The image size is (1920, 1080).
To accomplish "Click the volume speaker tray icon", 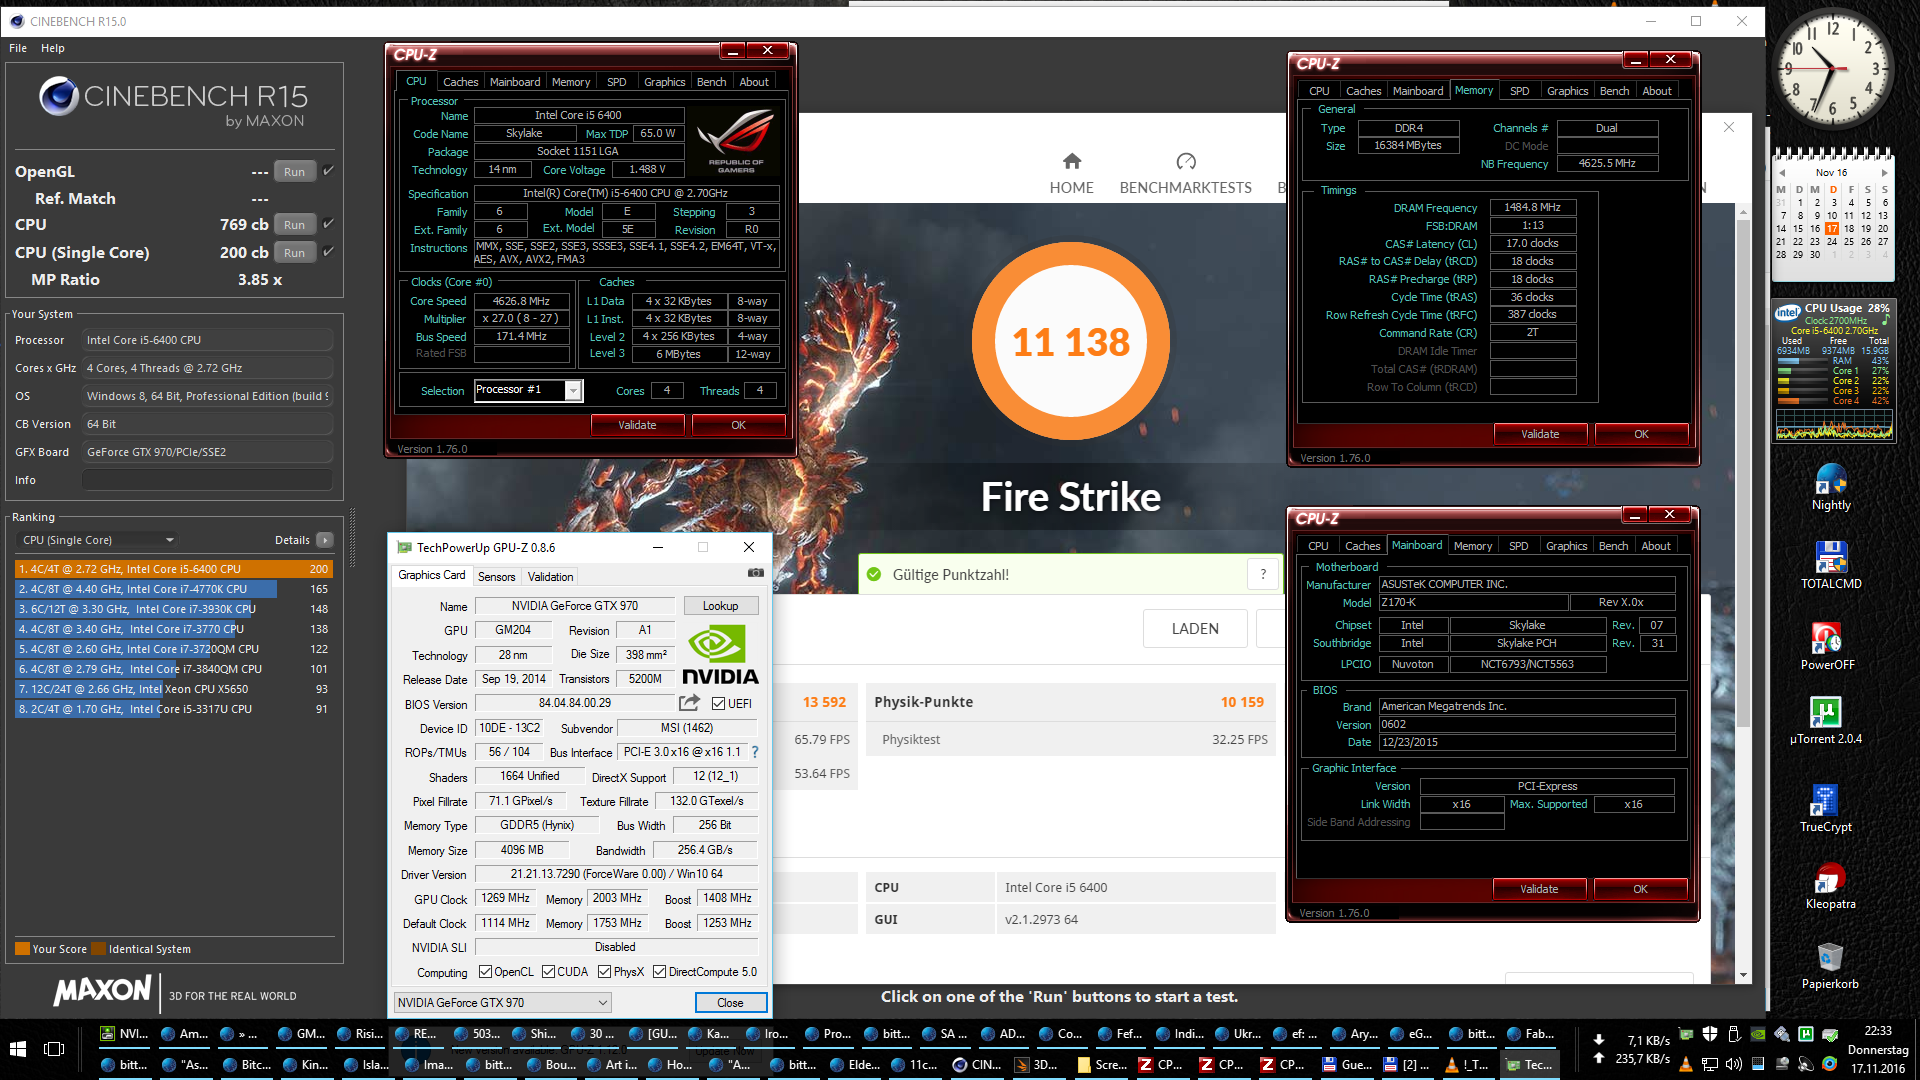I will [x=1733, y=1065].
